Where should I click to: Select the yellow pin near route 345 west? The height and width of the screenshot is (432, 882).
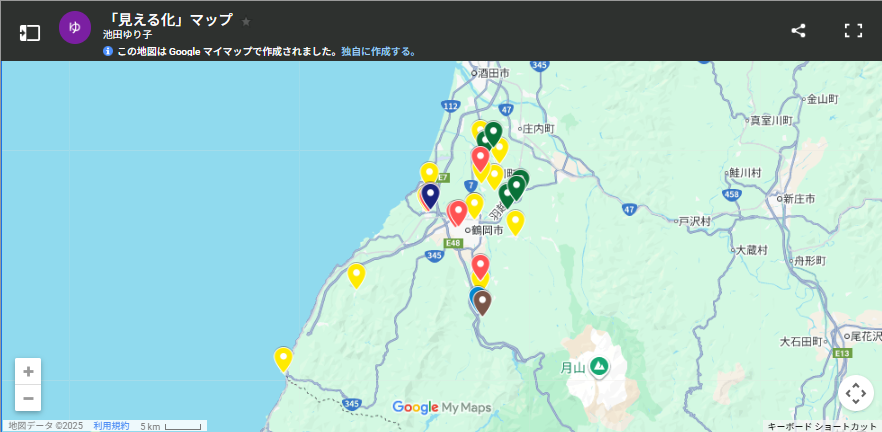pos(356,274)
